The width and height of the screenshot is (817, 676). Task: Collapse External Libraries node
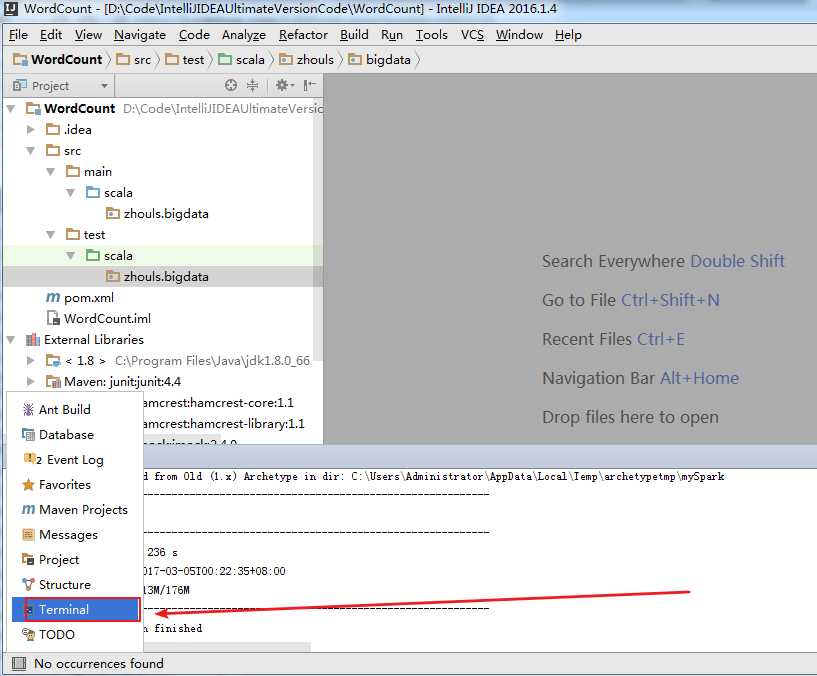10,340
